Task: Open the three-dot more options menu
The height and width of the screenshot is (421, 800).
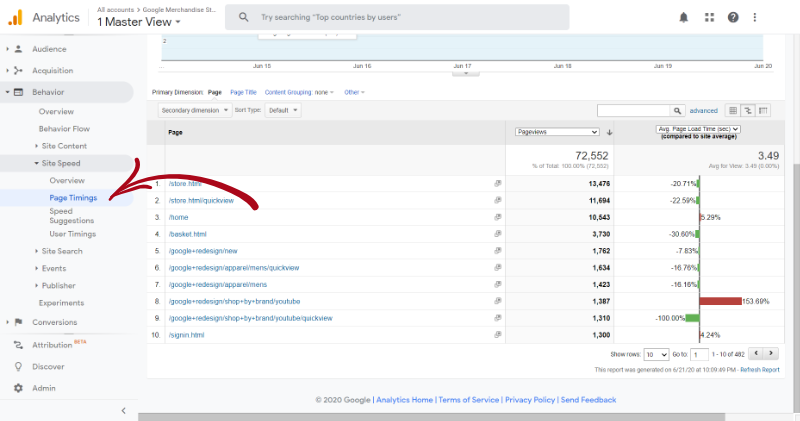Action: (755, 17)
